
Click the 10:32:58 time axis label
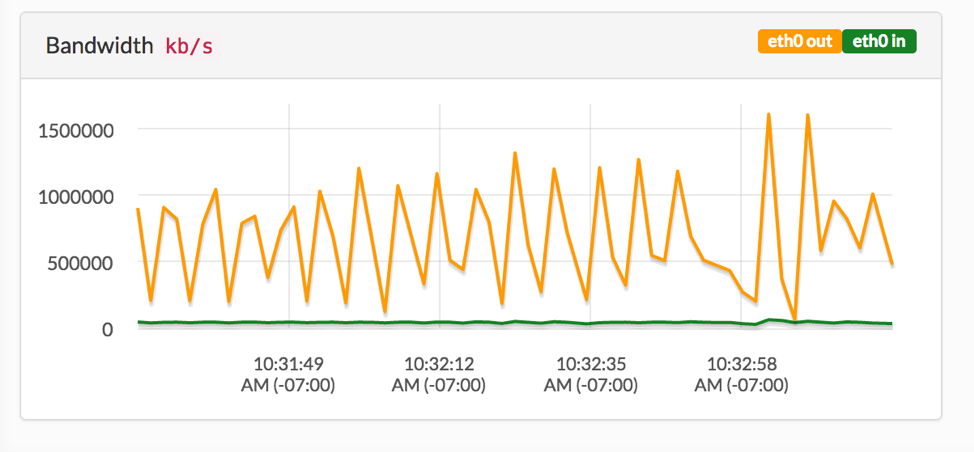[x=742, y=374]
